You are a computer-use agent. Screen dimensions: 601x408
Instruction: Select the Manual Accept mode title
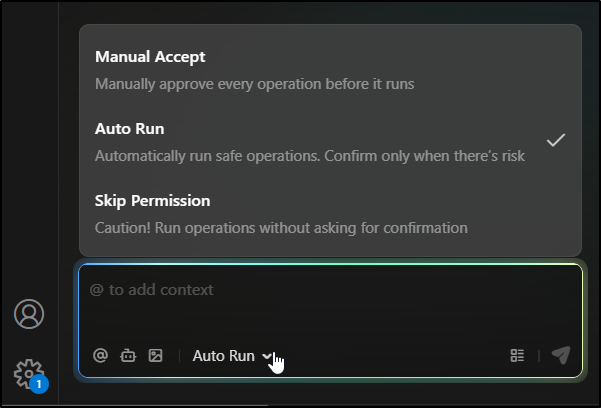(150, 57)
